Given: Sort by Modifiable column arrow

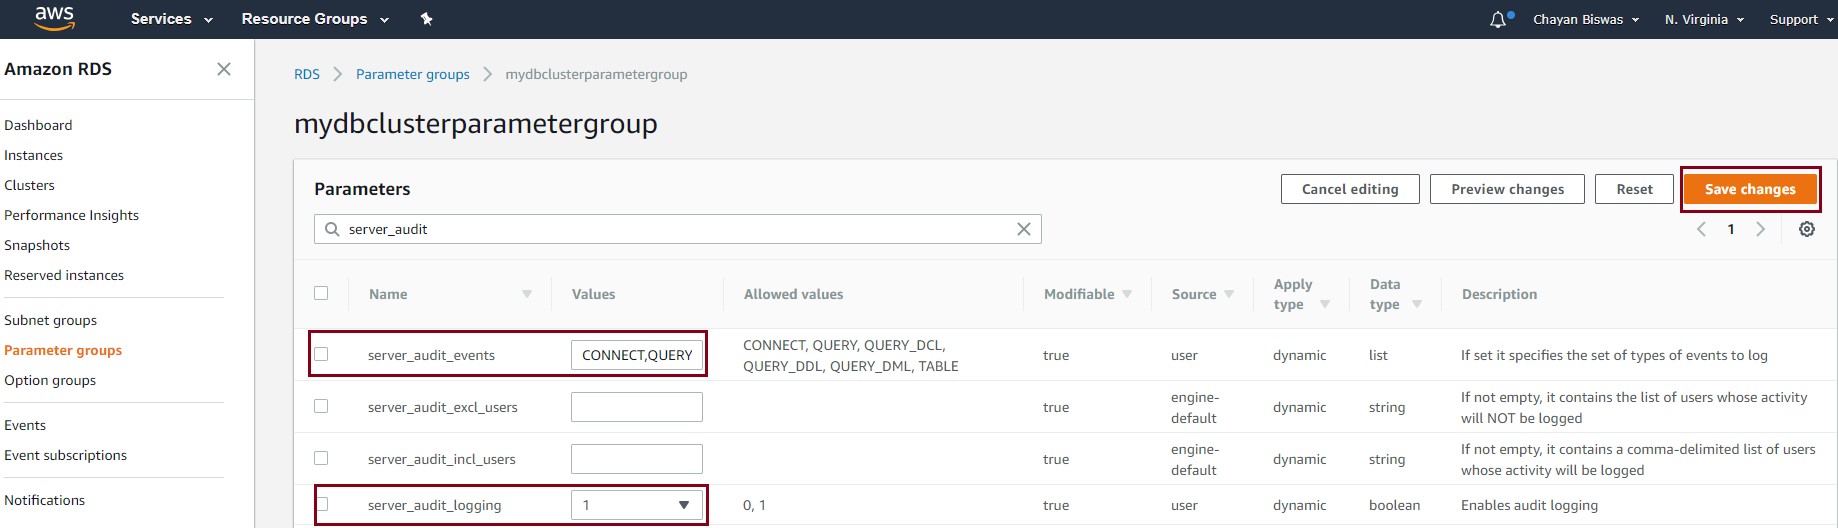Looking at the screenshot, I should coord(1127,294).
